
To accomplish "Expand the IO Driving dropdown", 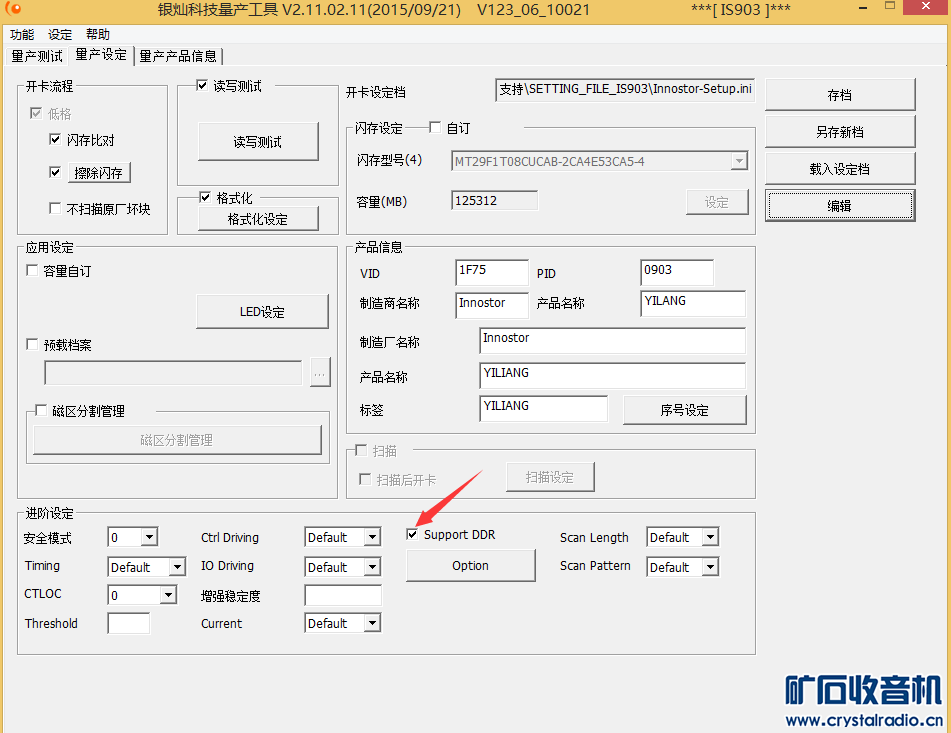I will coord(372,567).
